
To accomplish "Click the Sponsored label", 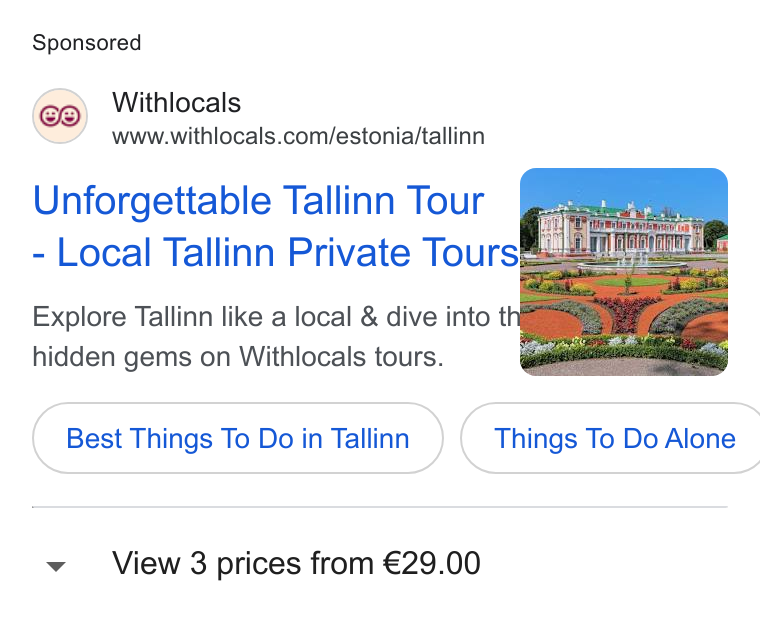I will click(87, 43).
